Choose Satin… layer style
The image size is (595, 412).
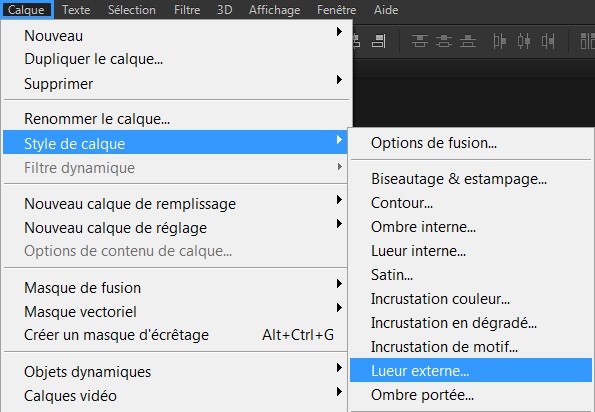click(x=471, y=275)
